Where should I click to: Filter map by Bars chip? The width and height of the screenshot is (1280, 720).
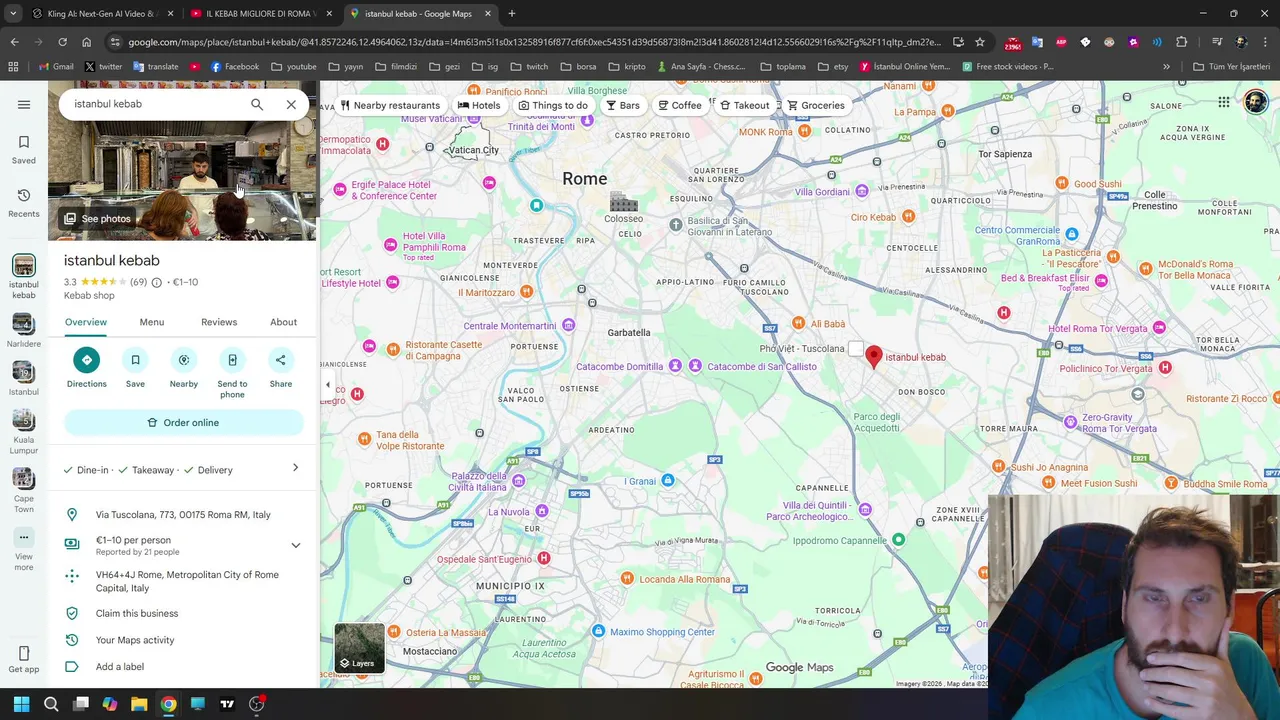tap(623, 105)
